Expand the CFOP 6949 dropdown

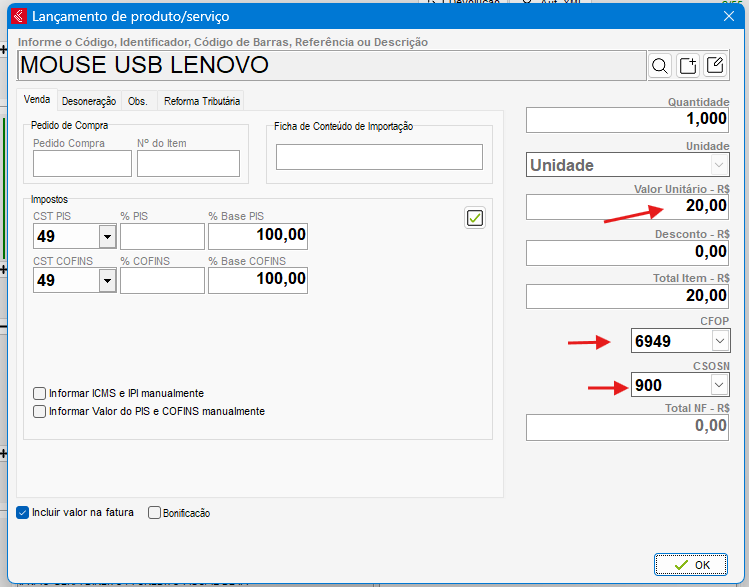coord(720,341)
